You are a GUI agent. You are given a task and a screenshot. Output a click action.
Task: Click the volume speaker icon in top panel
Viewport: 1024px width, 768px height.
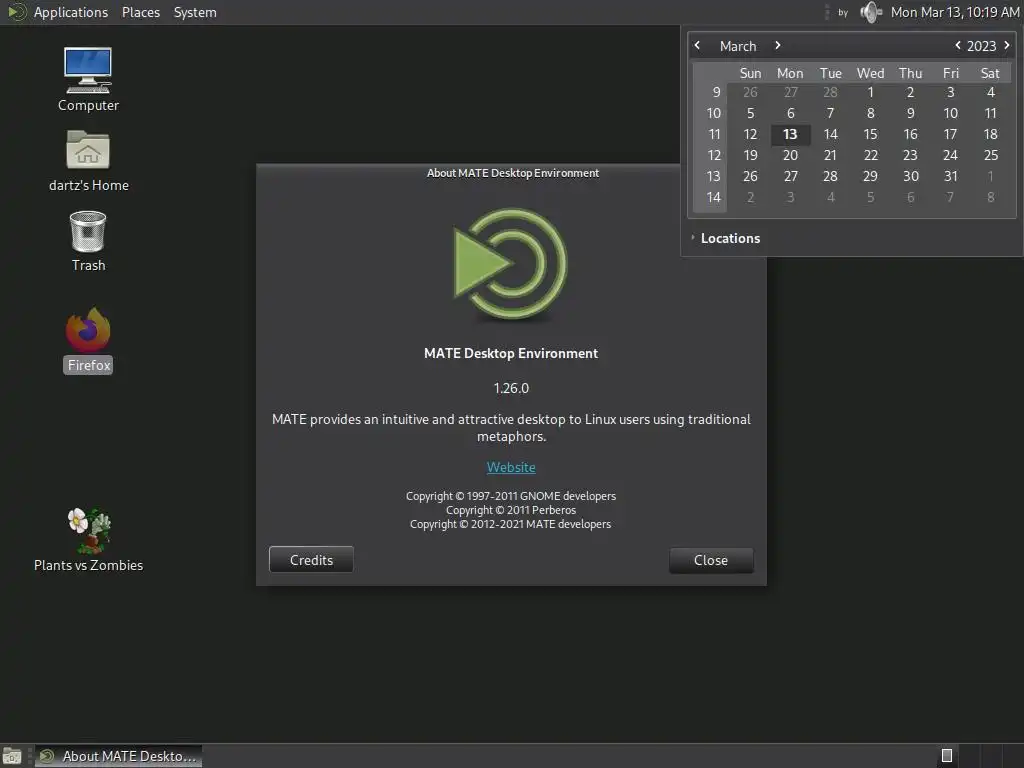[871, 12]
